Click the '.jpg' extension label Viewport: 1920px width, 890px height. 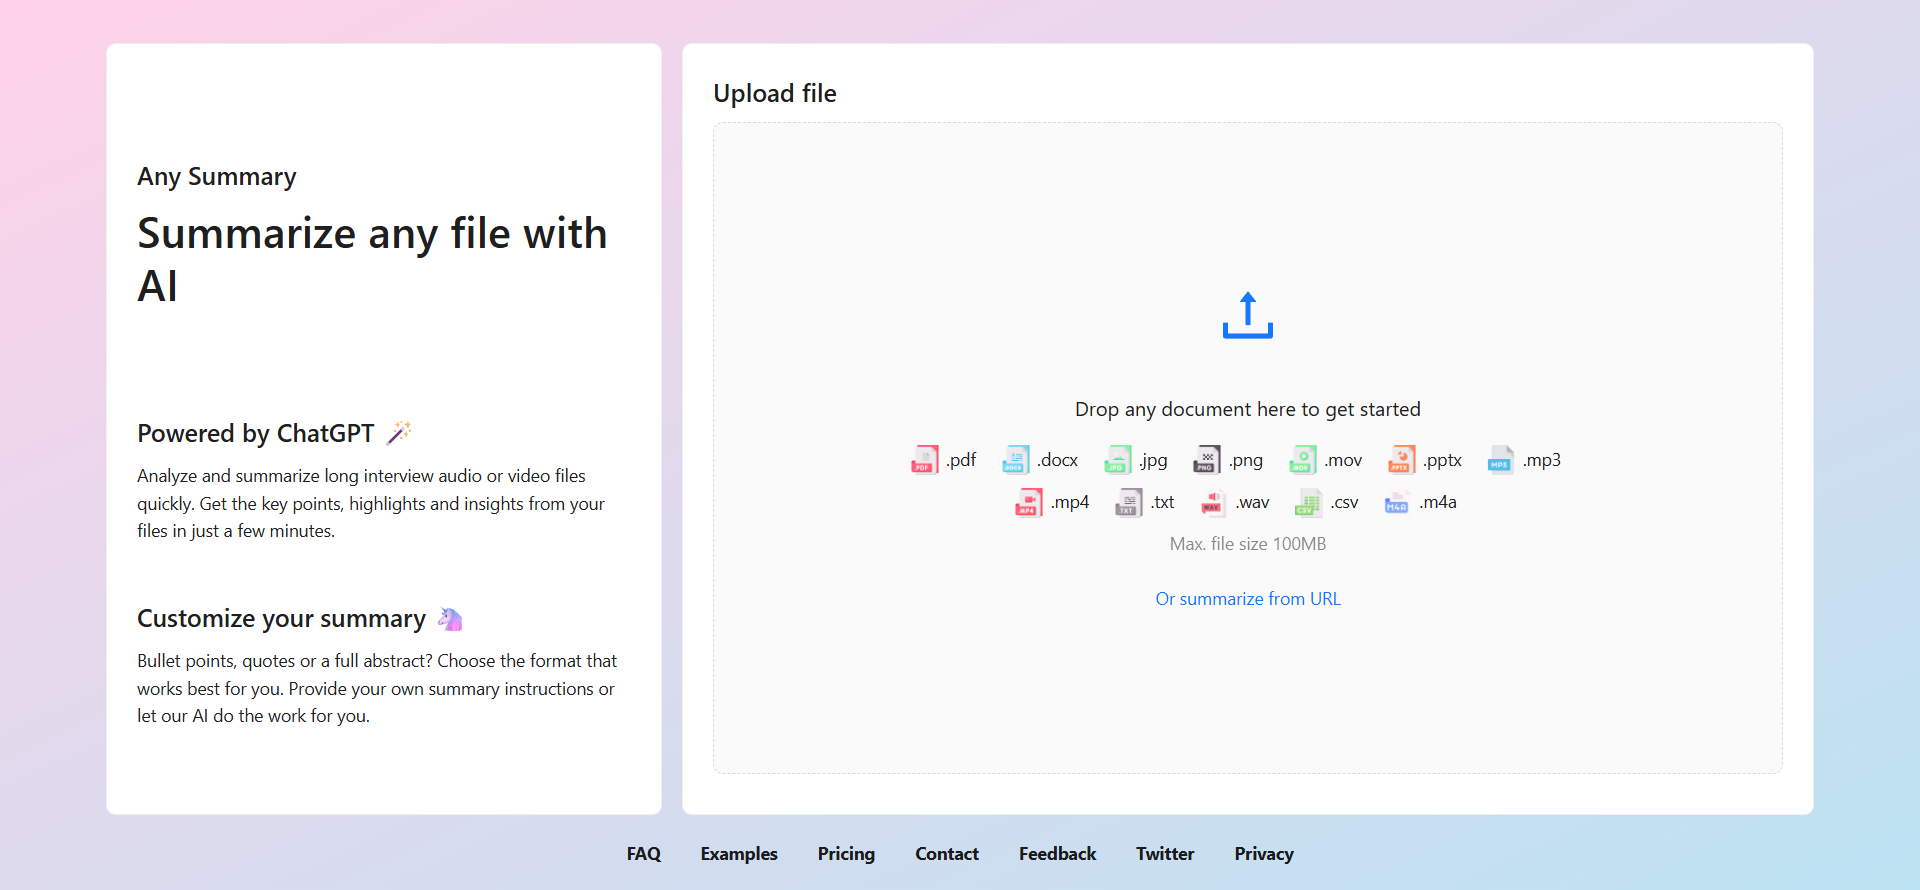1153,460
